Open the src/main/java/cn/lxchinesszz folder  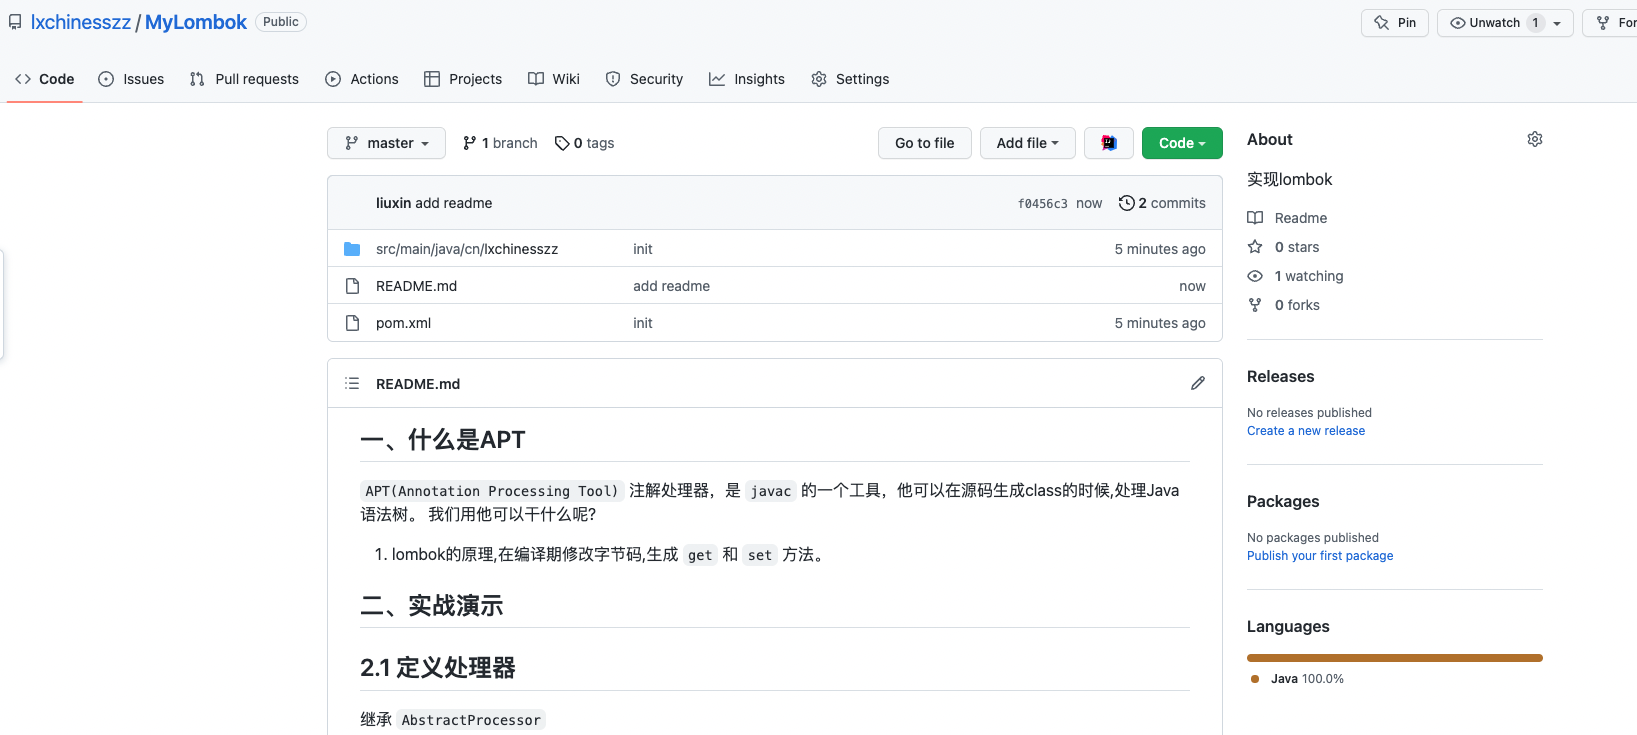click(x=467, y=249)
